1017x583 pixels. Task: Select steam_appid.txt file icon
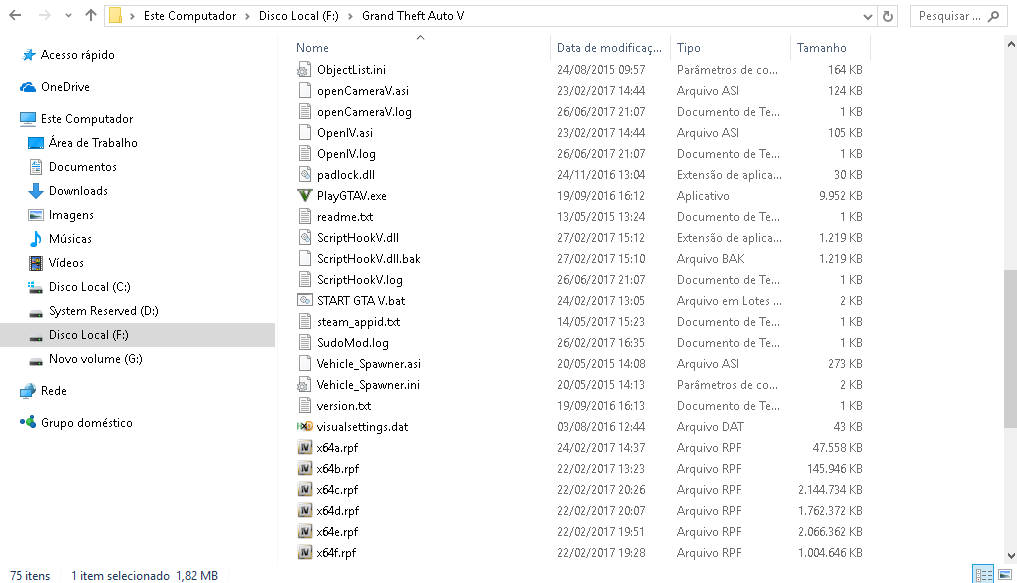pos(304,322)
